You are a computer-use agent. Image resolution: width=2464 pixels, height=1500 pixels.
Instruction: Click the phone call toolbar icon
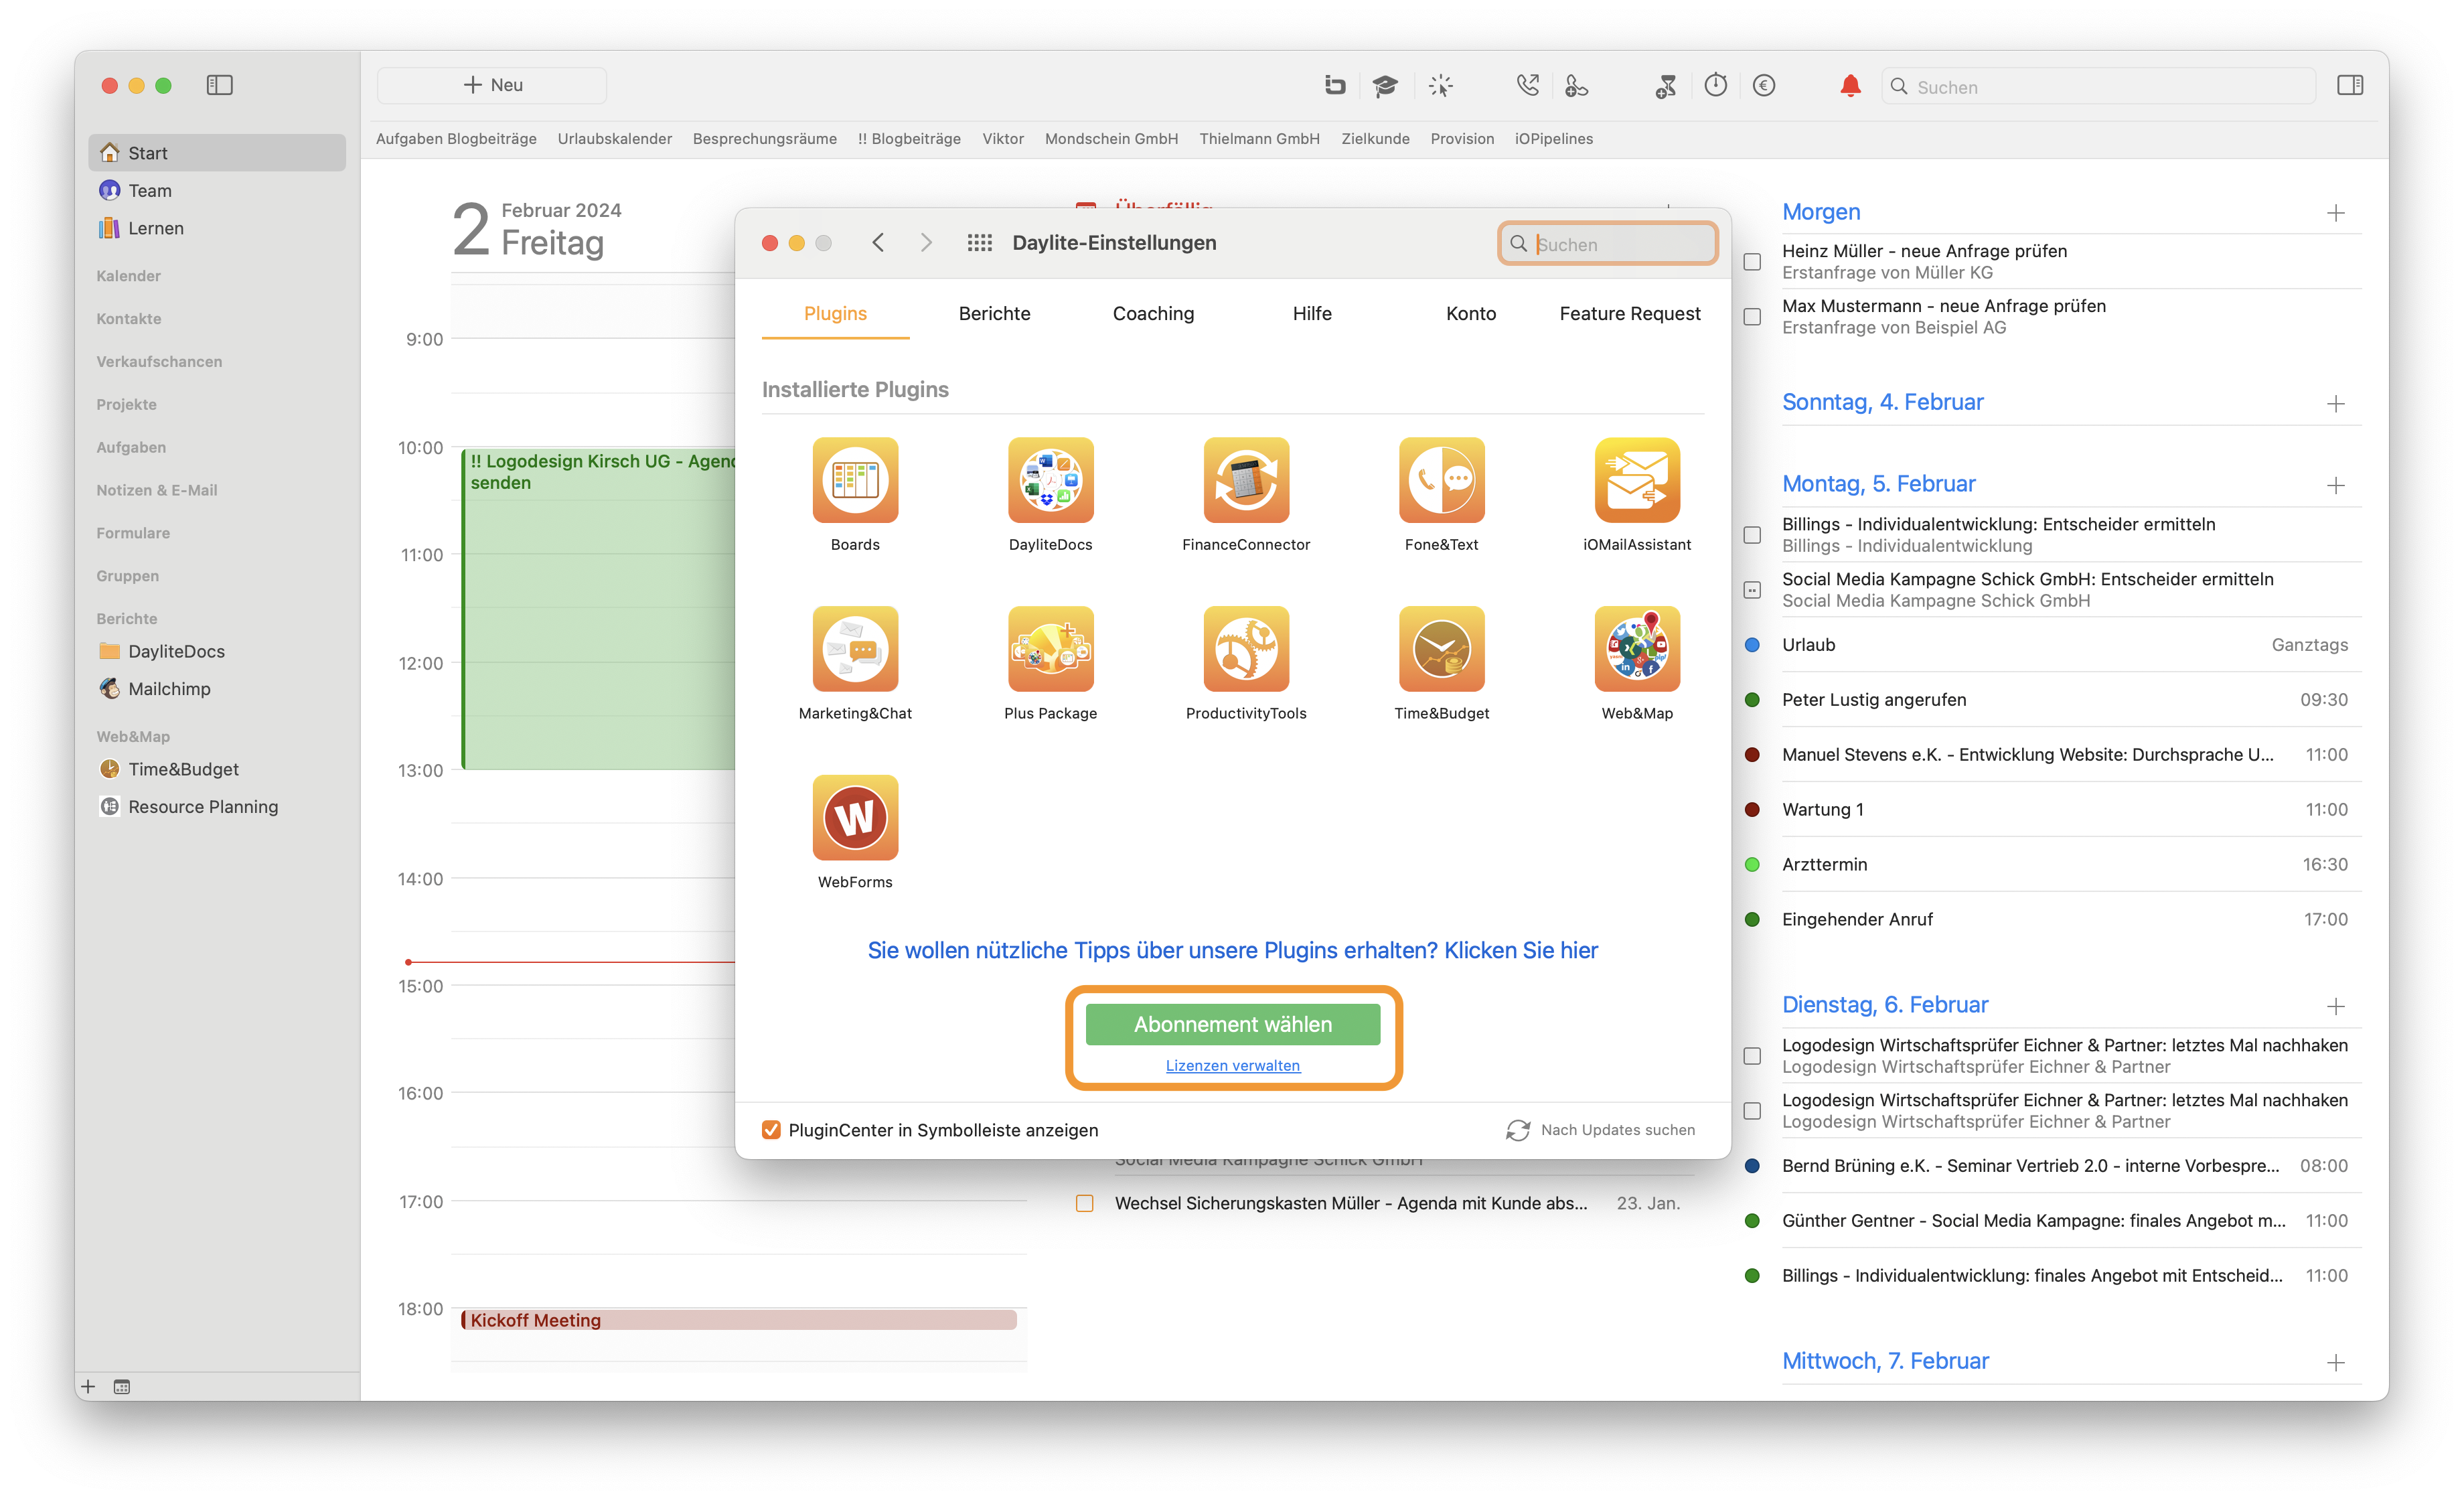pyautogui.click(x=1527, y=86)
